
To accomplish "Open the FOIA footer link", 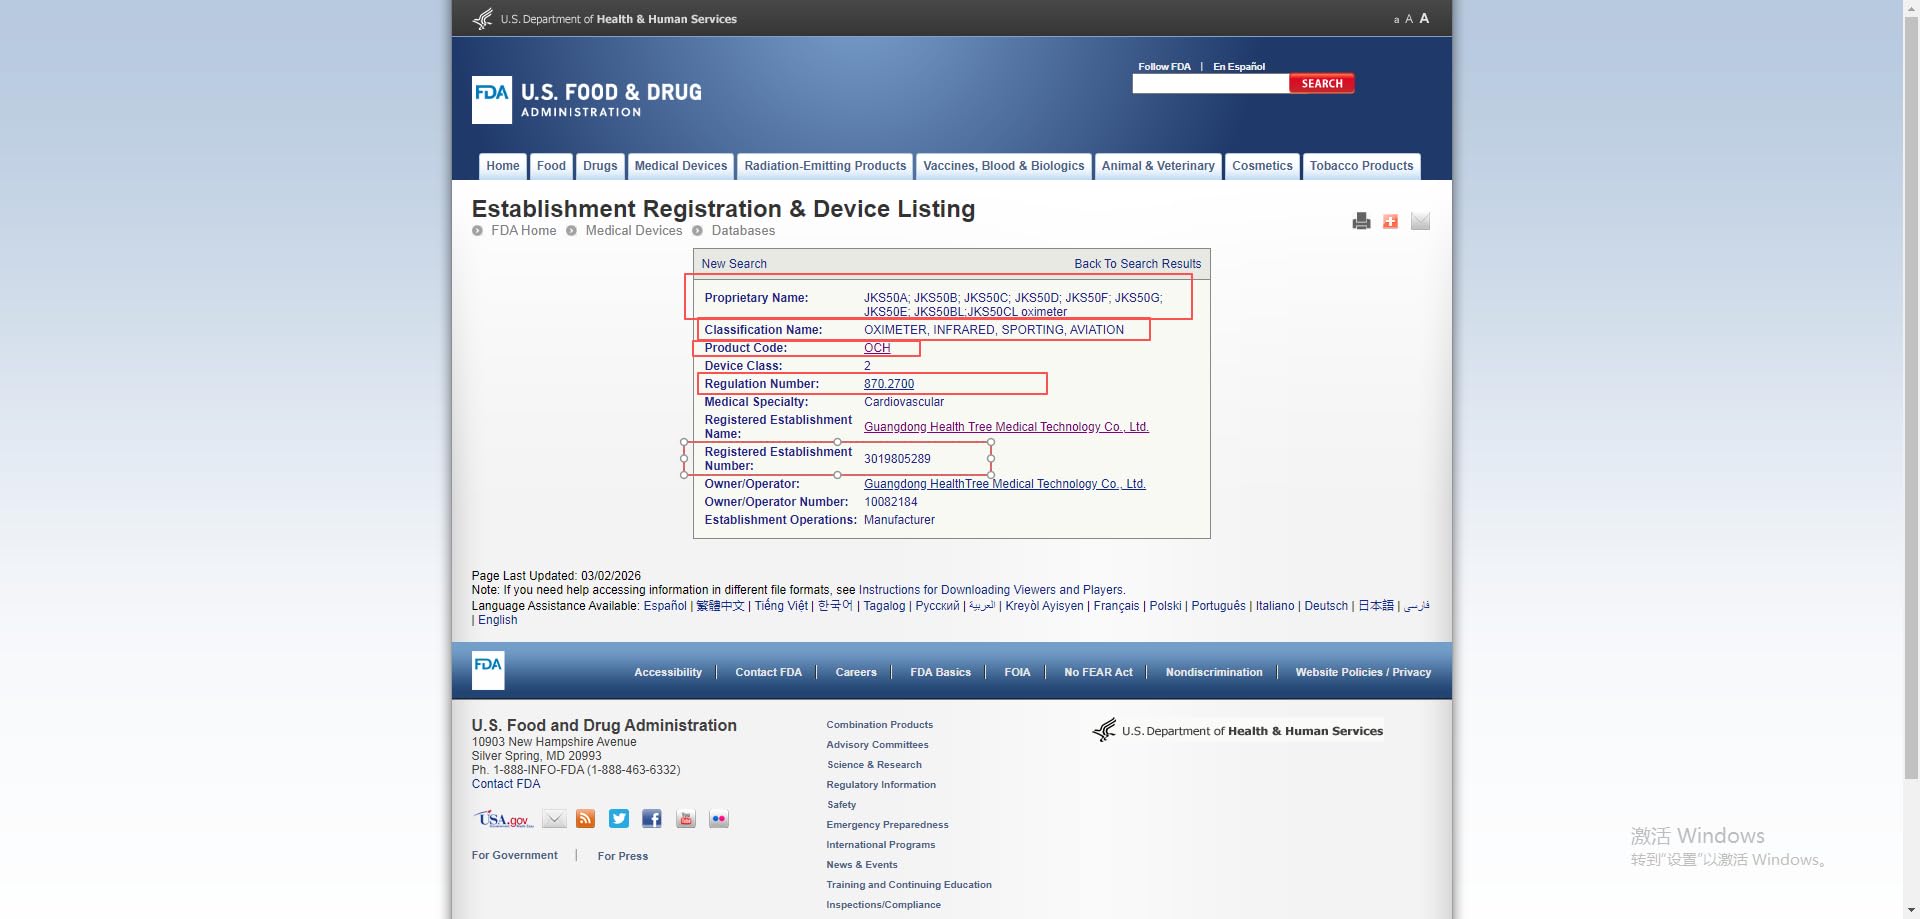I will [x=1017, y=672].
